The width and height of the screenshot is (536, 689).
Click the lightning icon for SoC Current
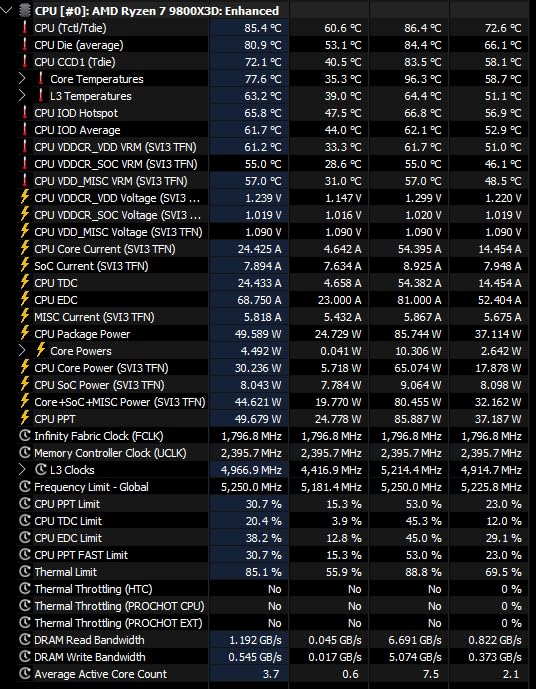tap(25, 266)
